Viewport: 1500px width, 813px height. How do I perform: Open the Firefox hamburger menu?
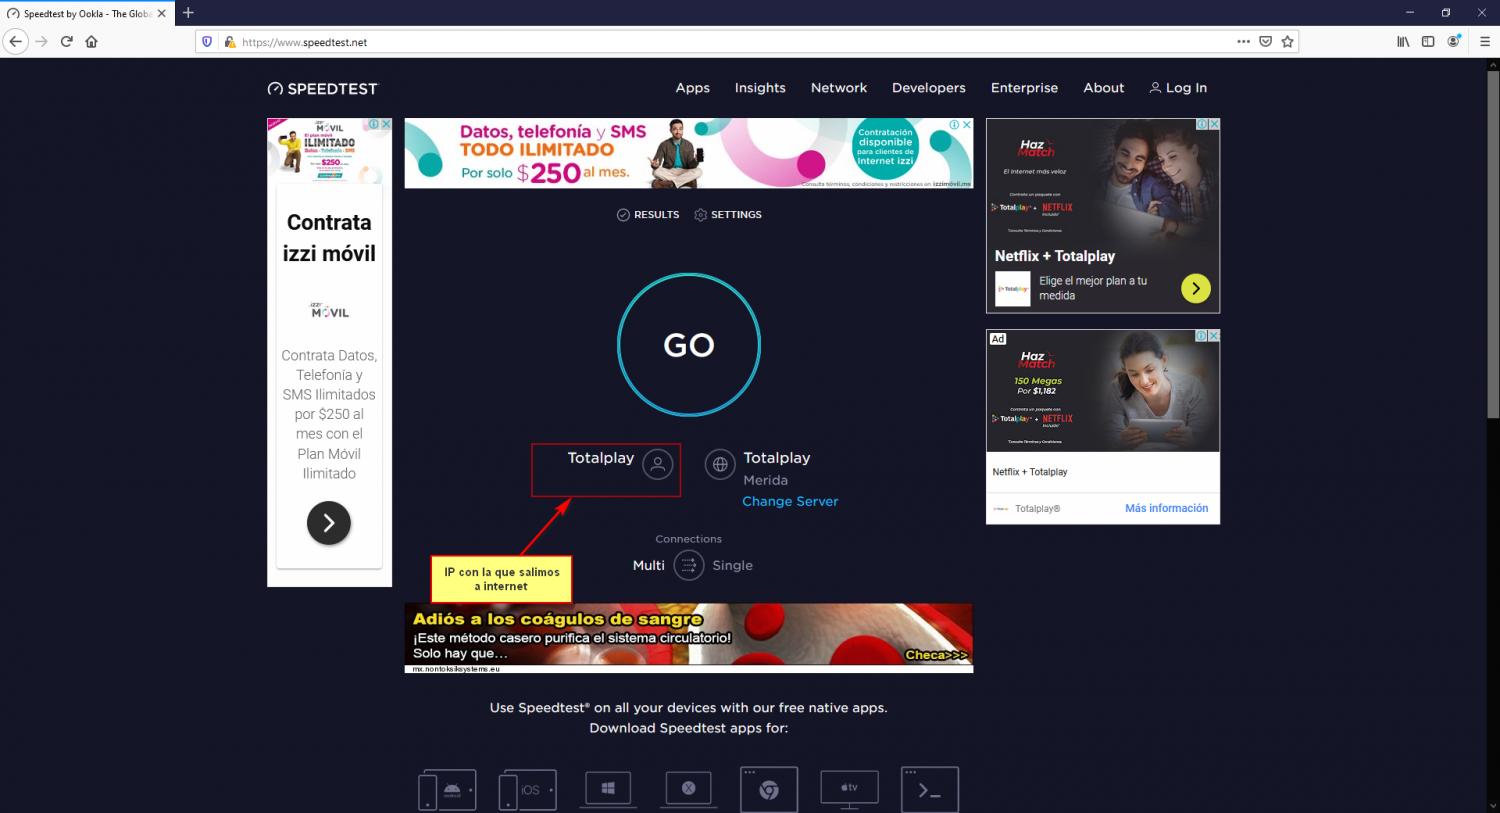(x=1483, y=42)
